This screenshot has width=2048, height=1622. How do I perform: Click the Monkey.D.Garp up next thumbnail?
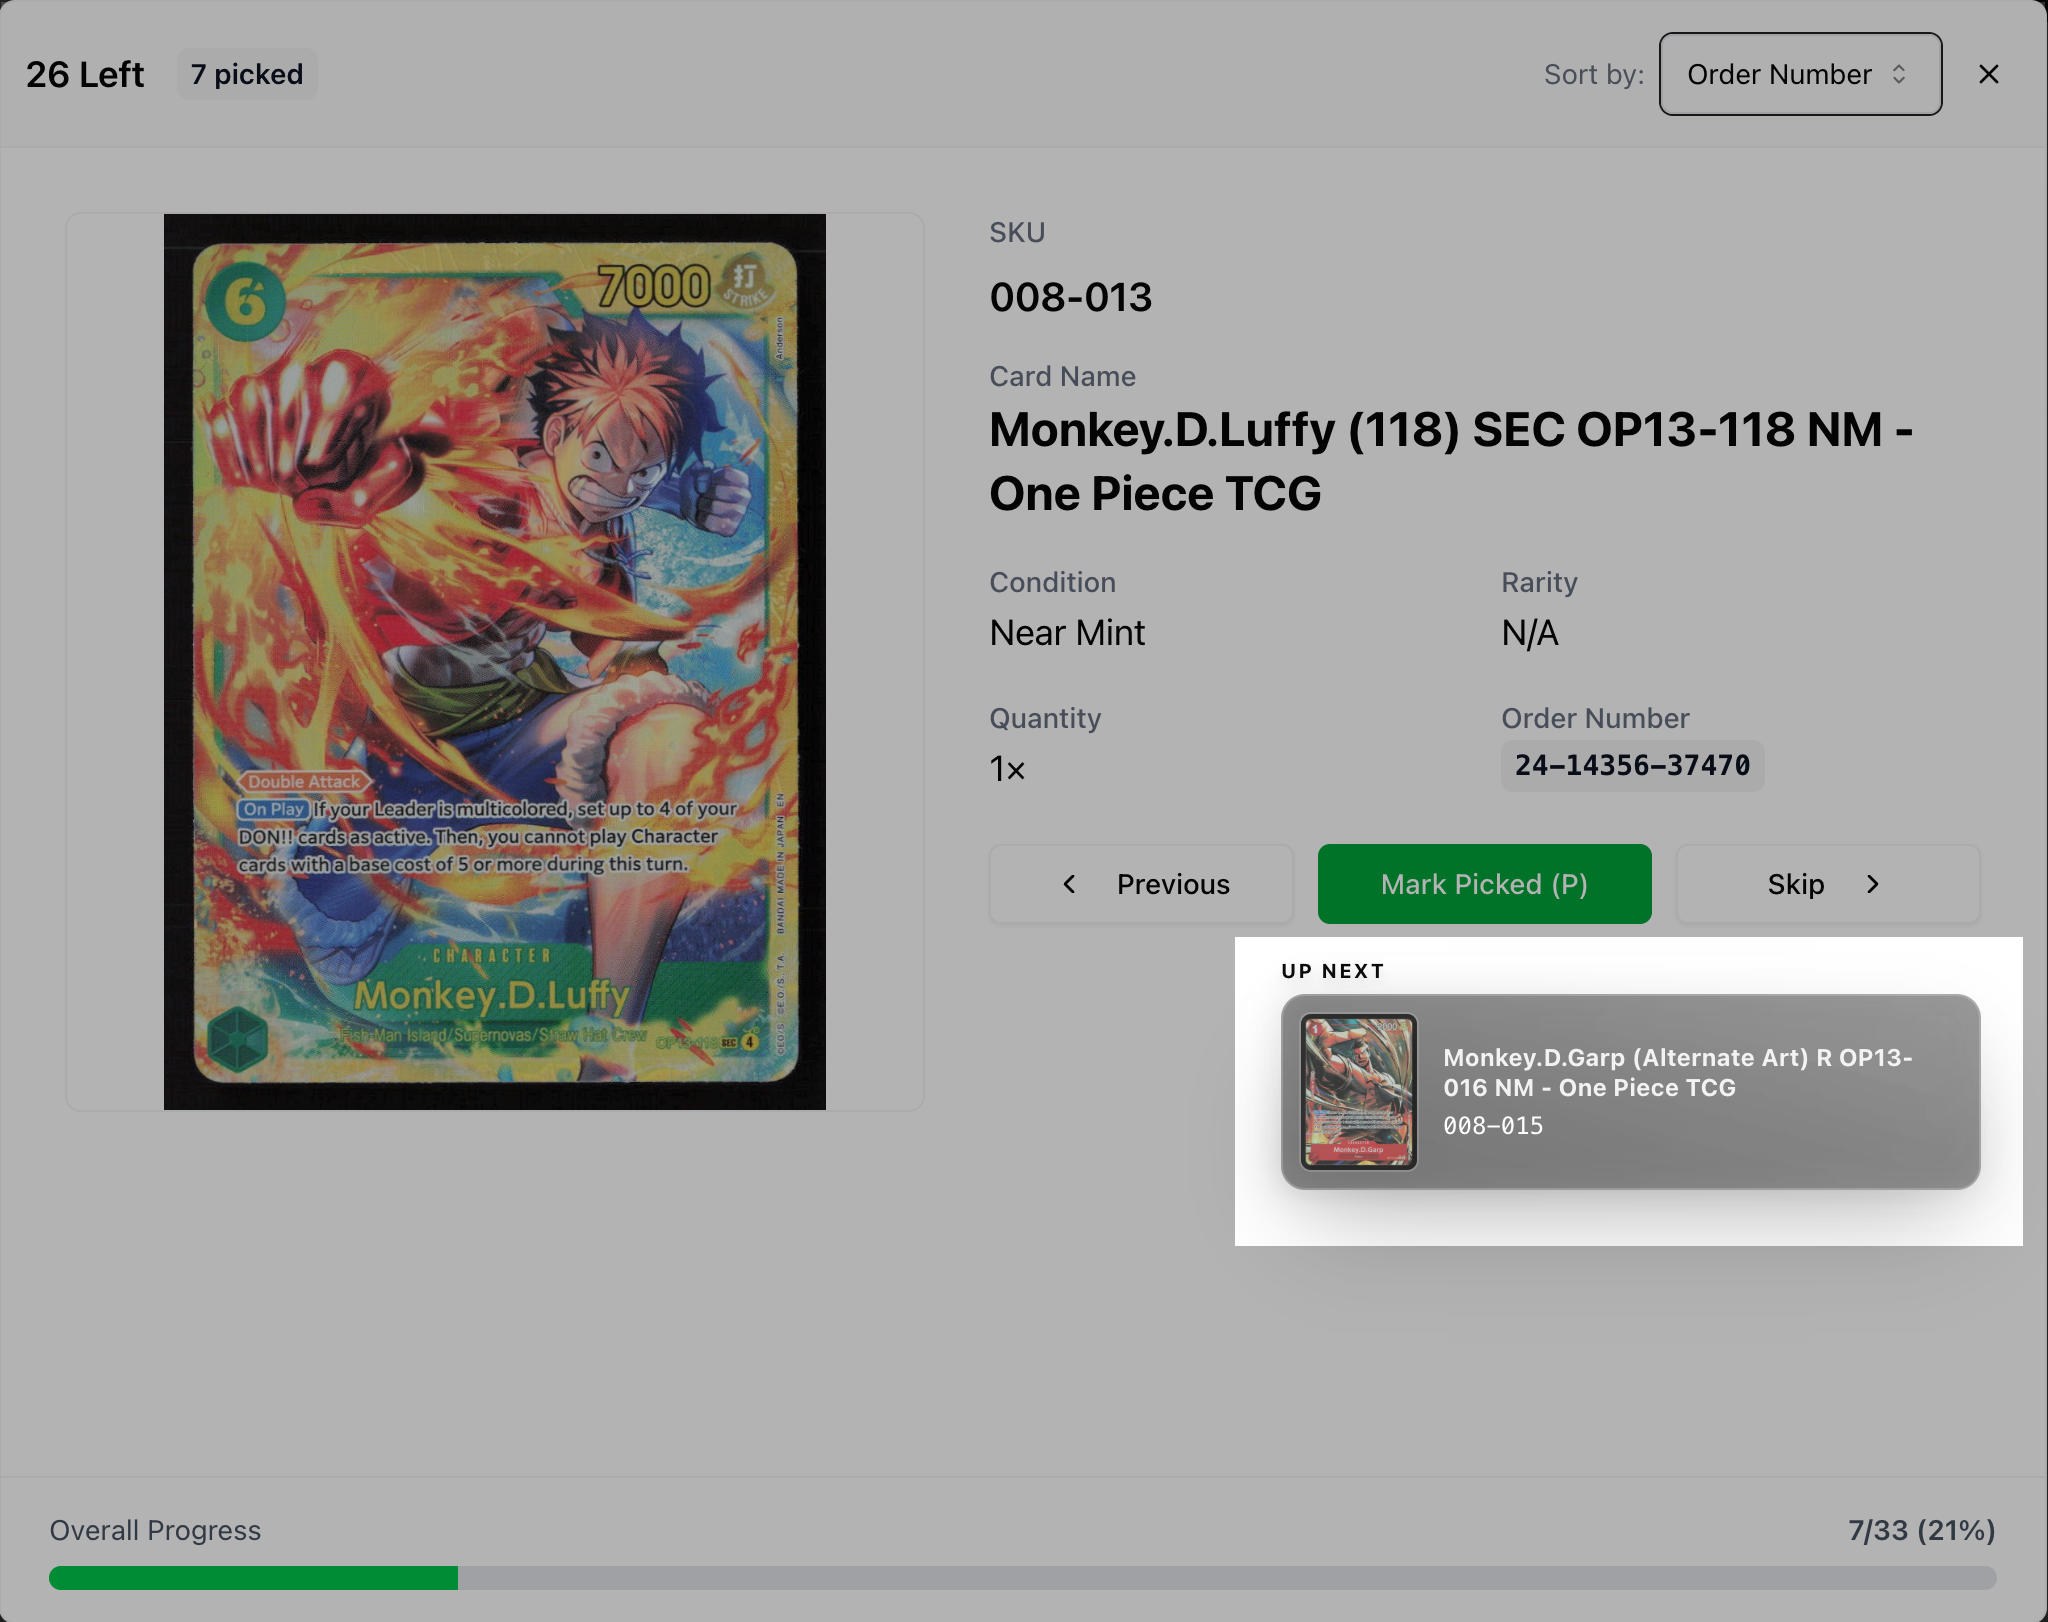coord(1358,1092)
